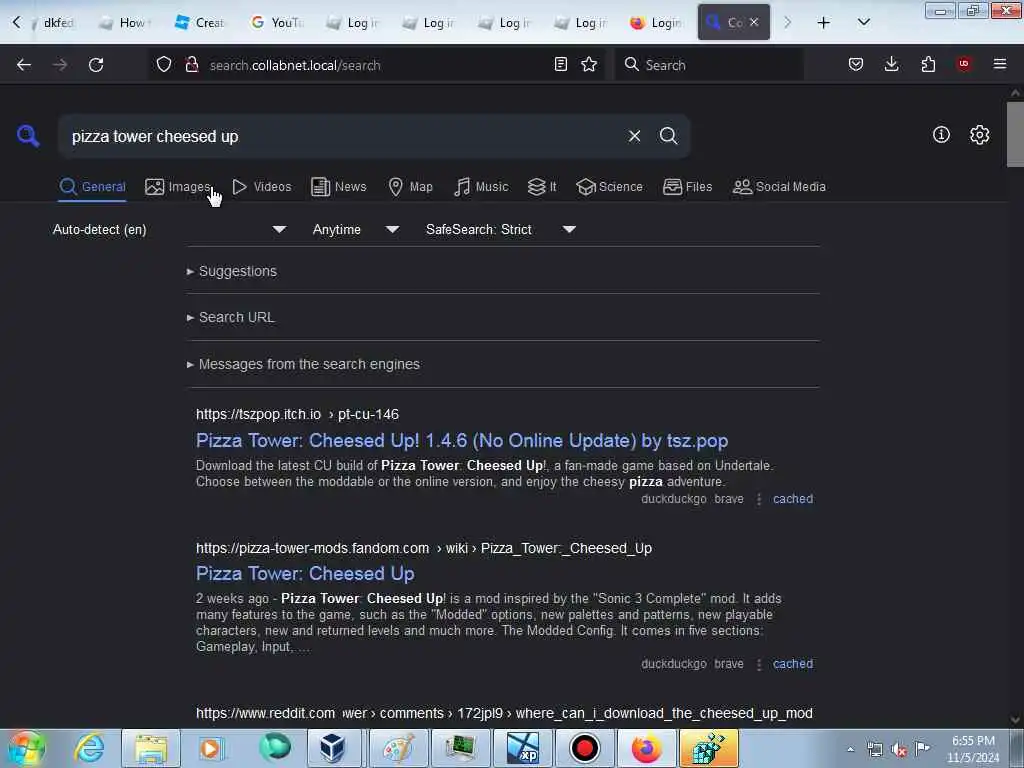This screenshot has width=1024, height=768.
Task: Open the about info icon
Action: tap(941, 135)
